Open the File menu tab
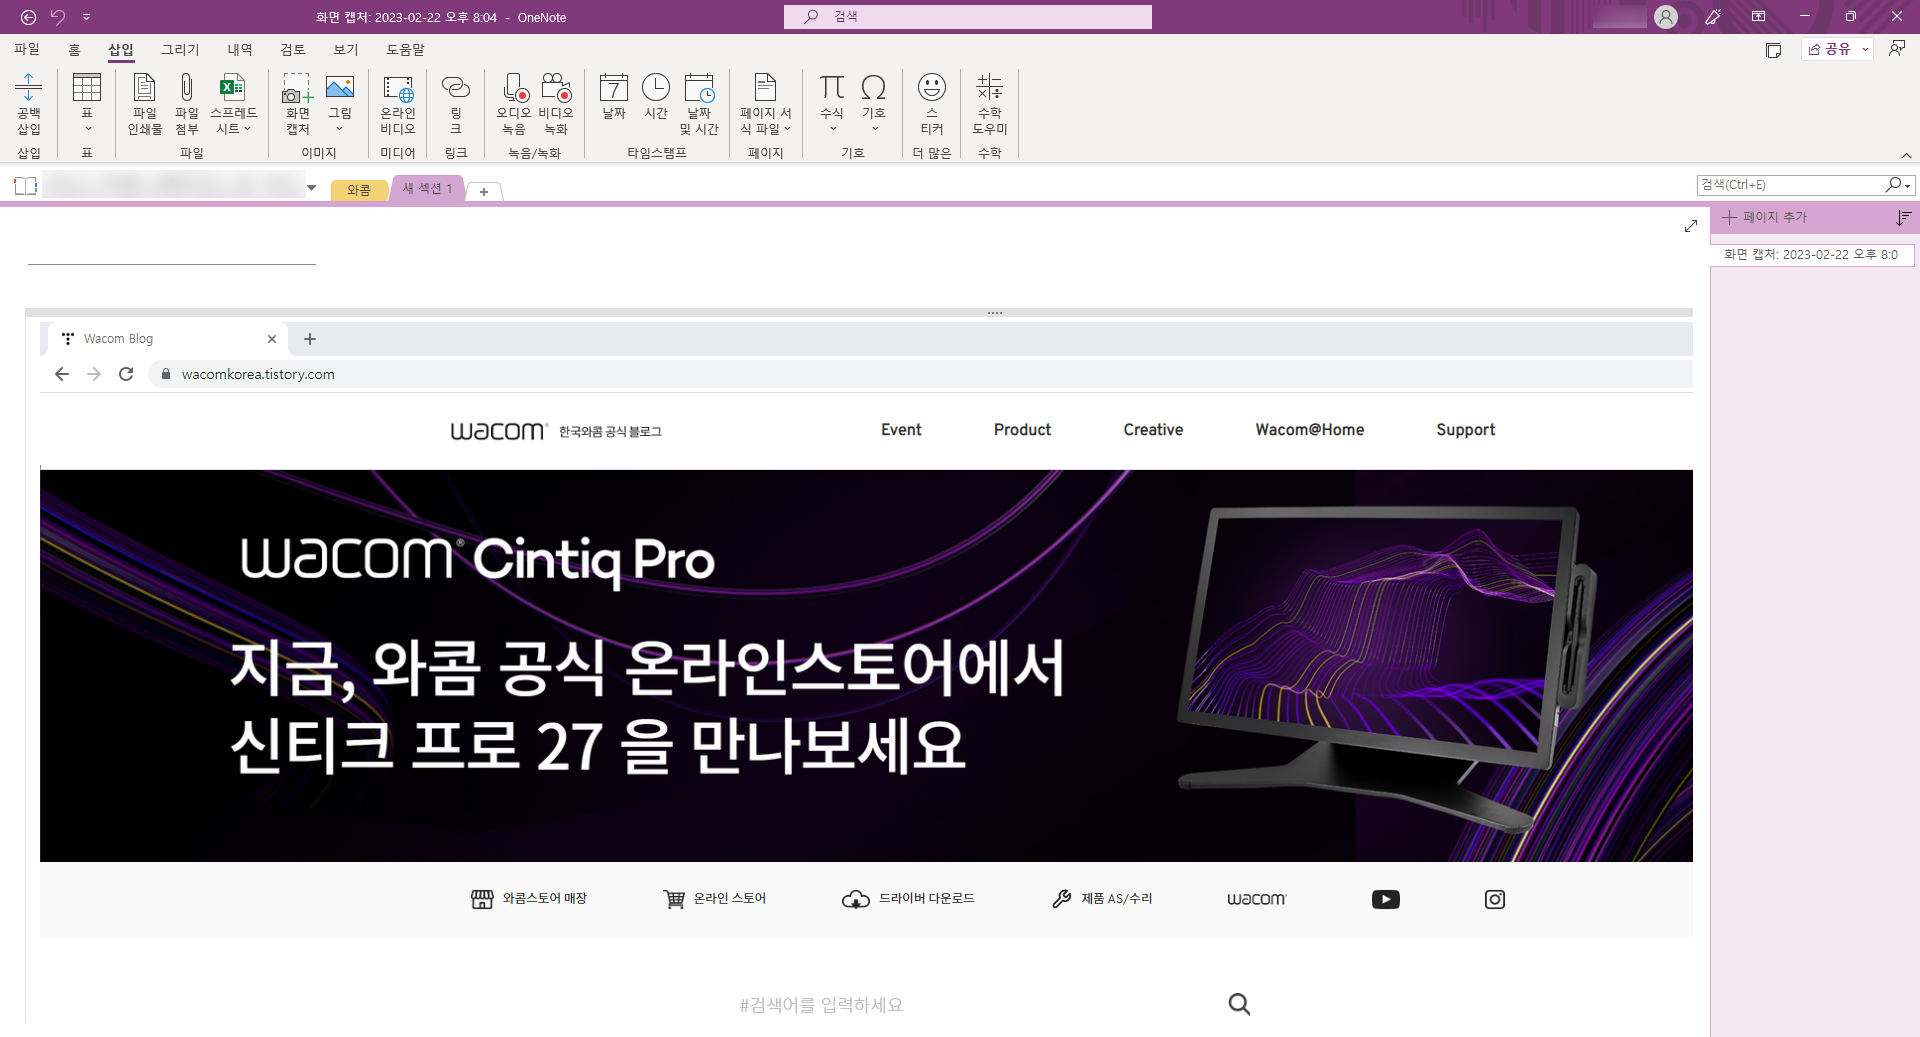 coord(27,49)
